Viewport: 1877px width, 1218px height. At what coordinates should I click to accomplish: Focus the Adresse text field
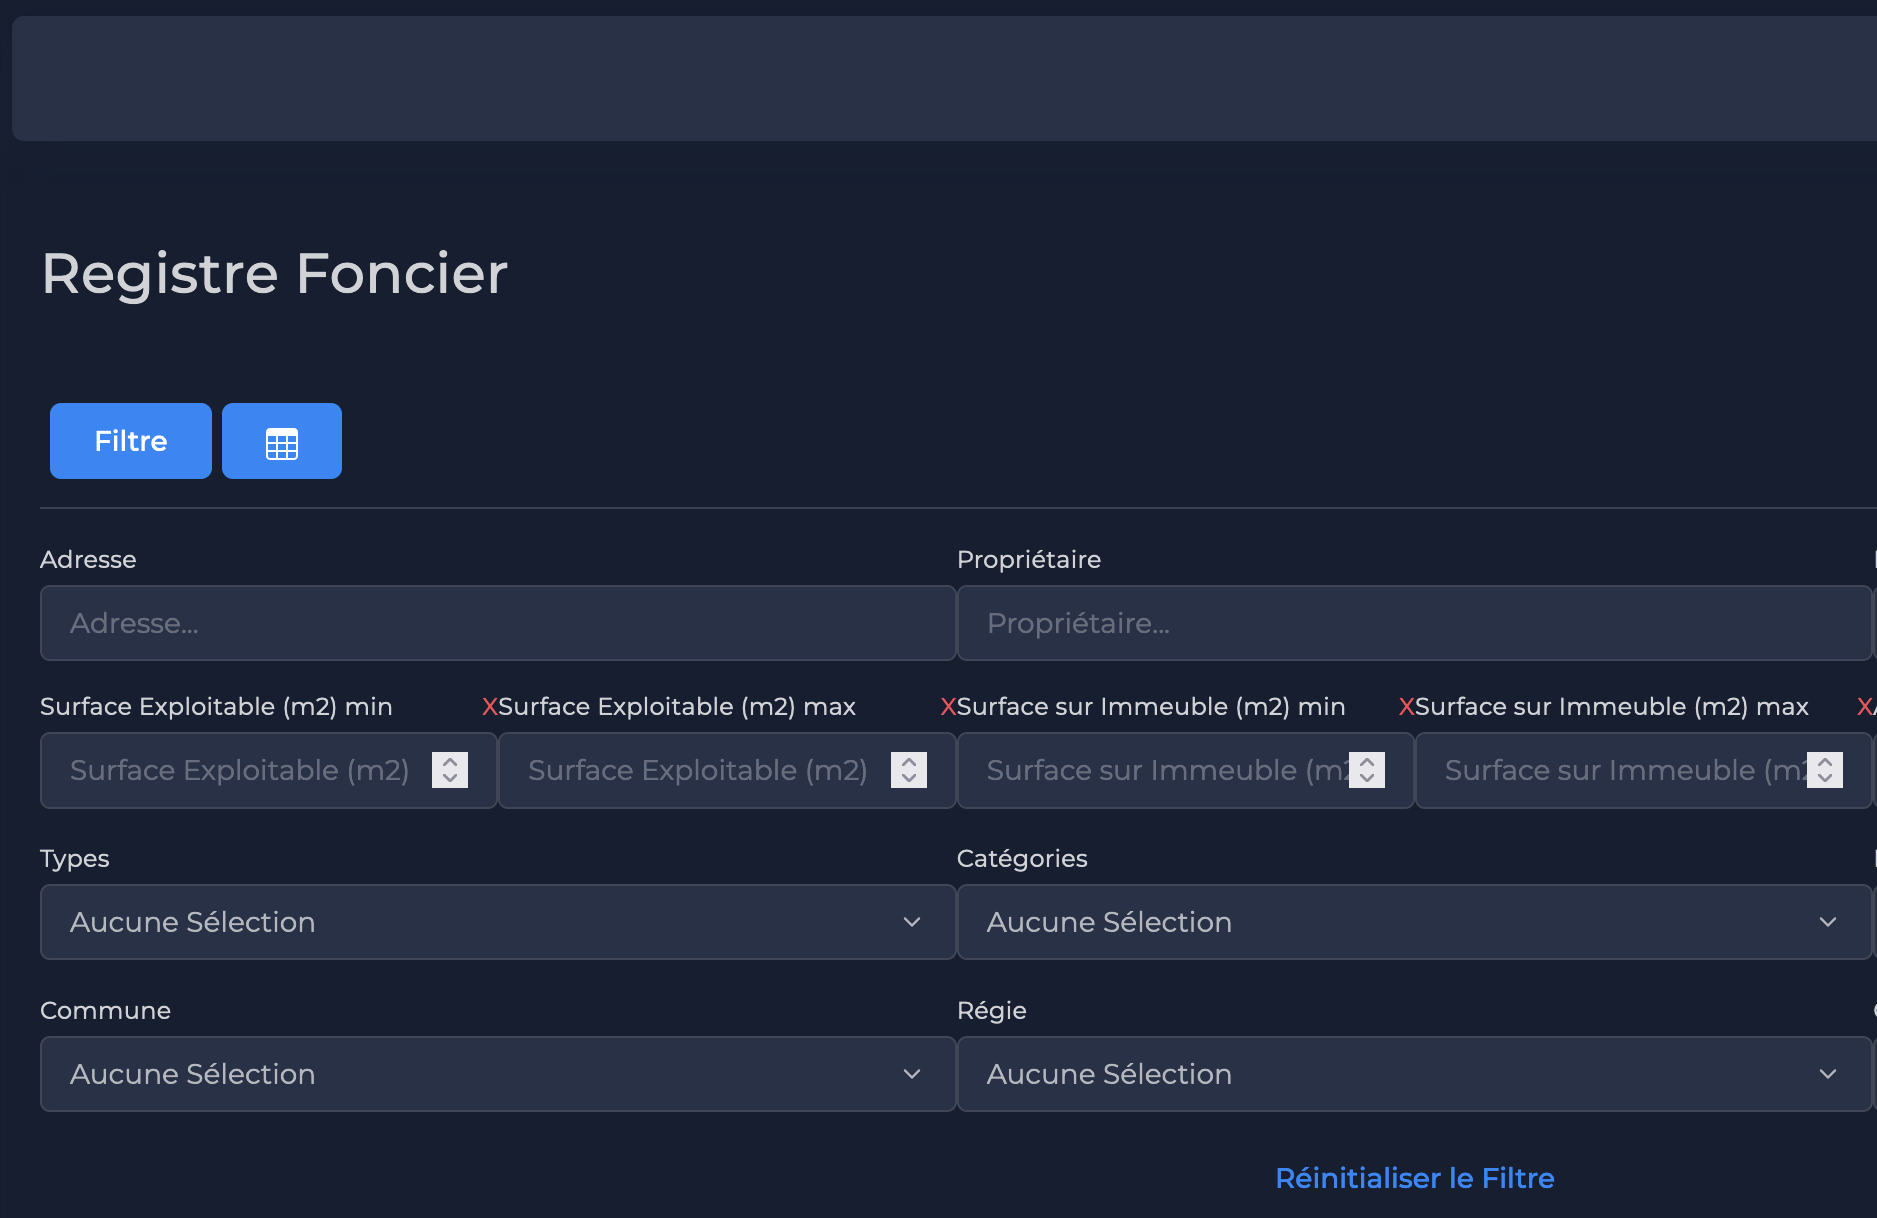coord(497,623)
